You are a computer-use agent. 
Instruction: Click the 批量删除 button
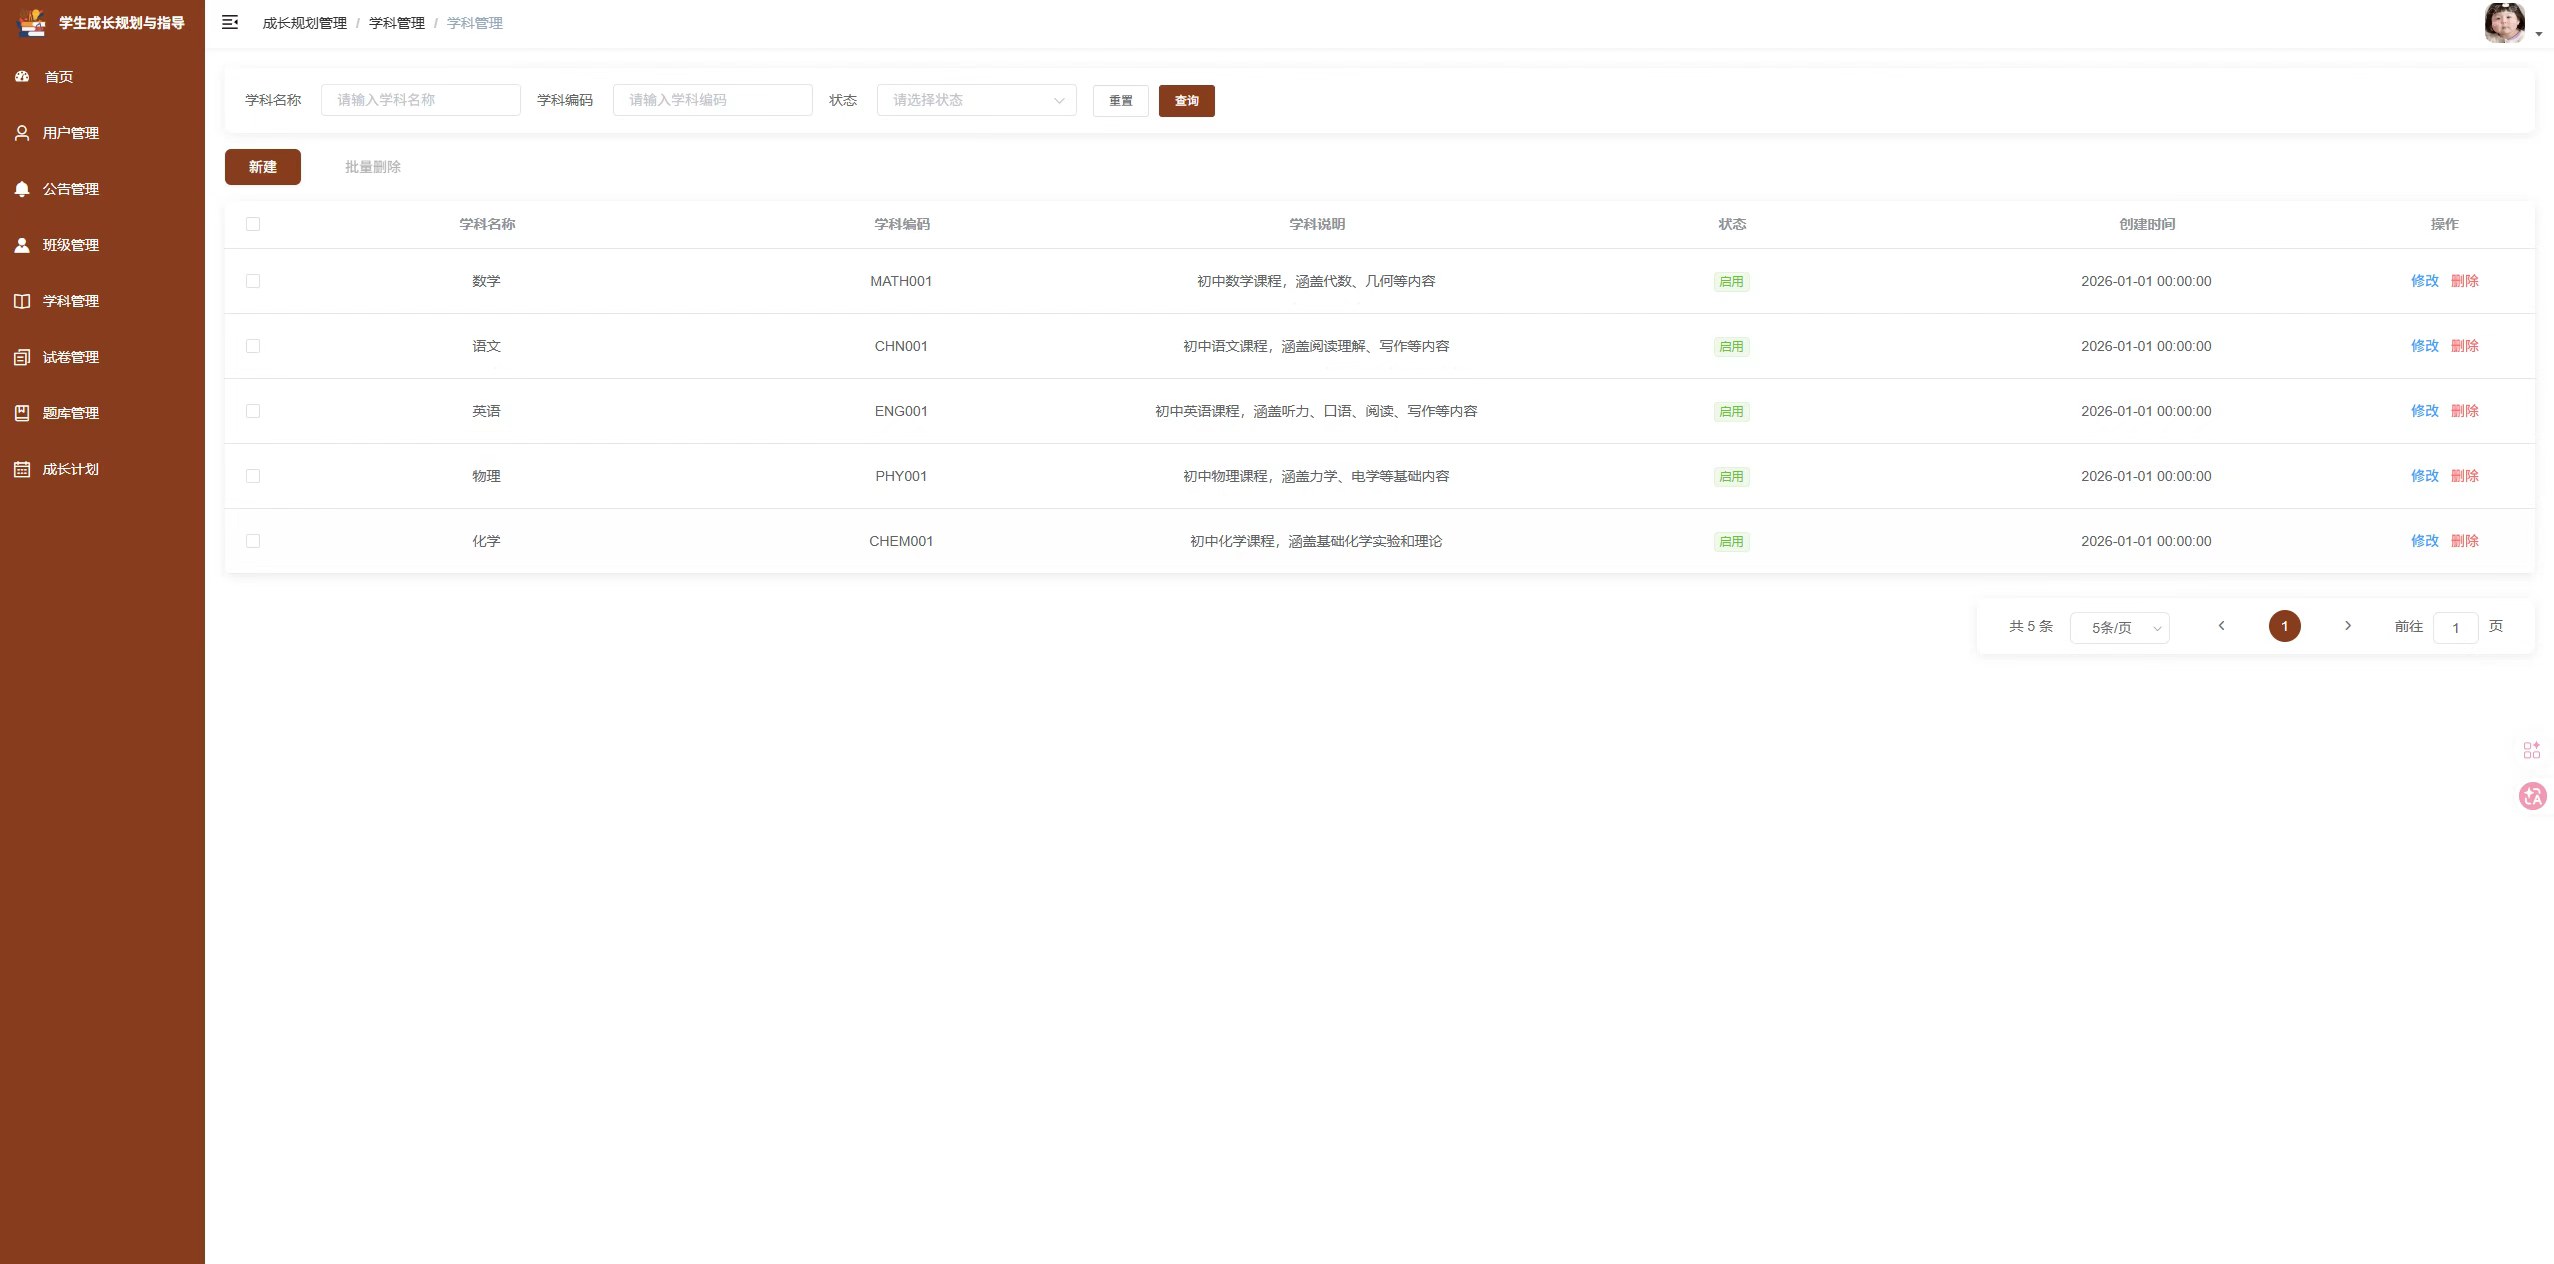[x=372, y=167]
